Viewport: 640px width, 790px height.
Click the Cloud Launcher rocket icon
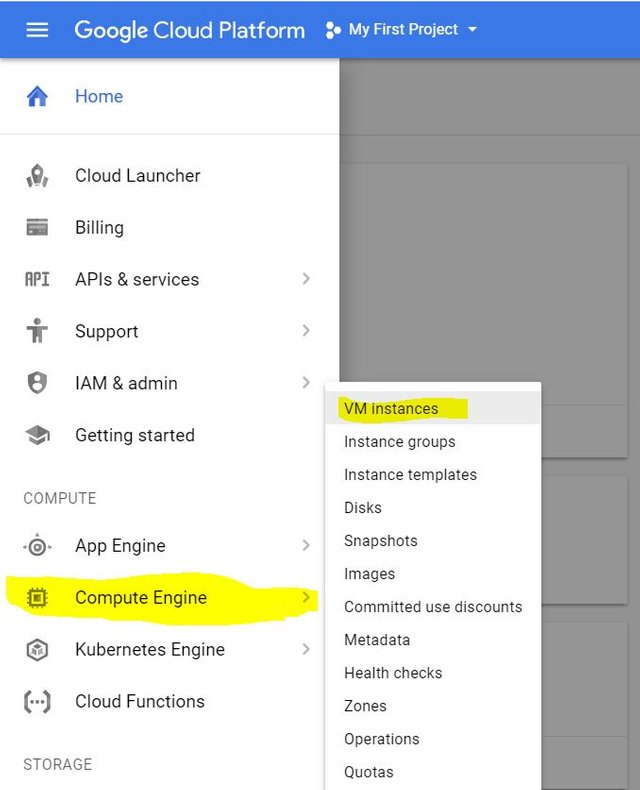[x=37, y=176]
